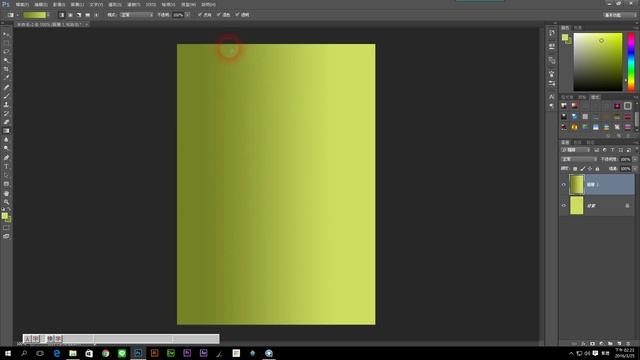This screenshot has height=360, width=640.
Task: Open the gradient opacity slider arrow
Action: pyautogui.click(x=188, y=15)
